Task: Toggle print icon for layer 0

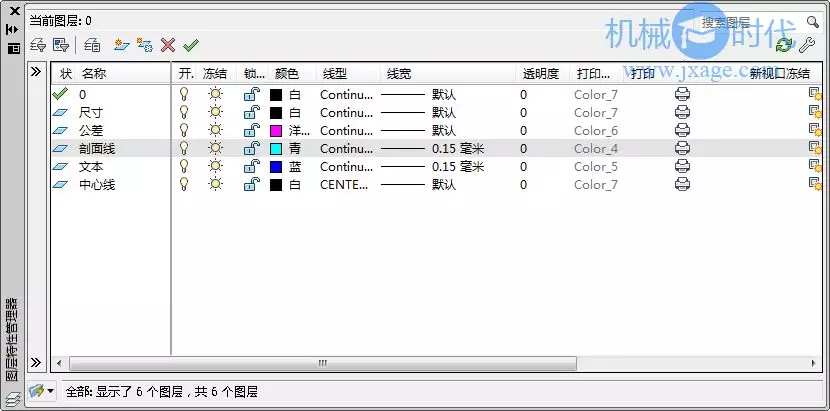Action: 682,95
